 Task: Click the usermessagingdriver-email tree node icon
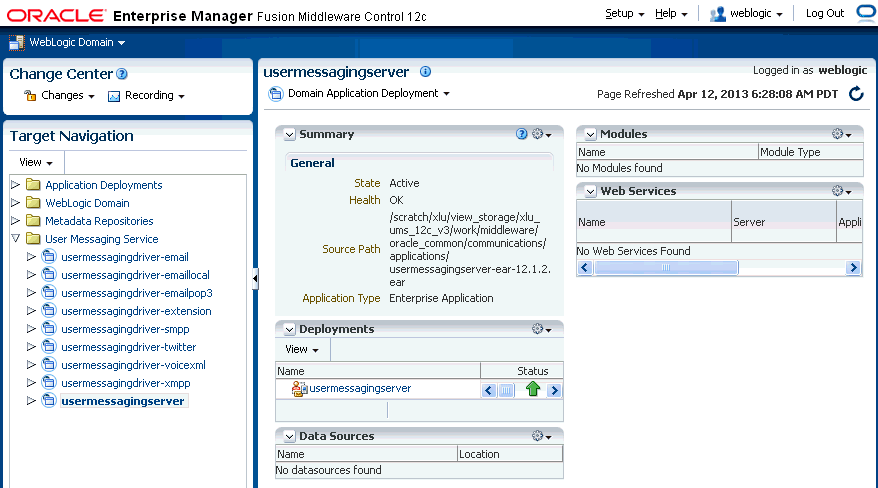click(49, 257)
